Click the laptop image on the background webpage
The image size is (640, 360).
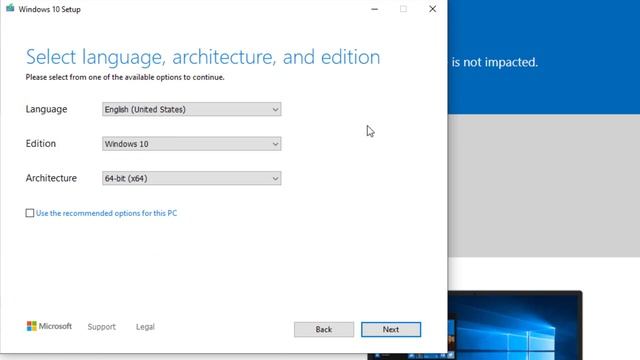tap(515, 325)
